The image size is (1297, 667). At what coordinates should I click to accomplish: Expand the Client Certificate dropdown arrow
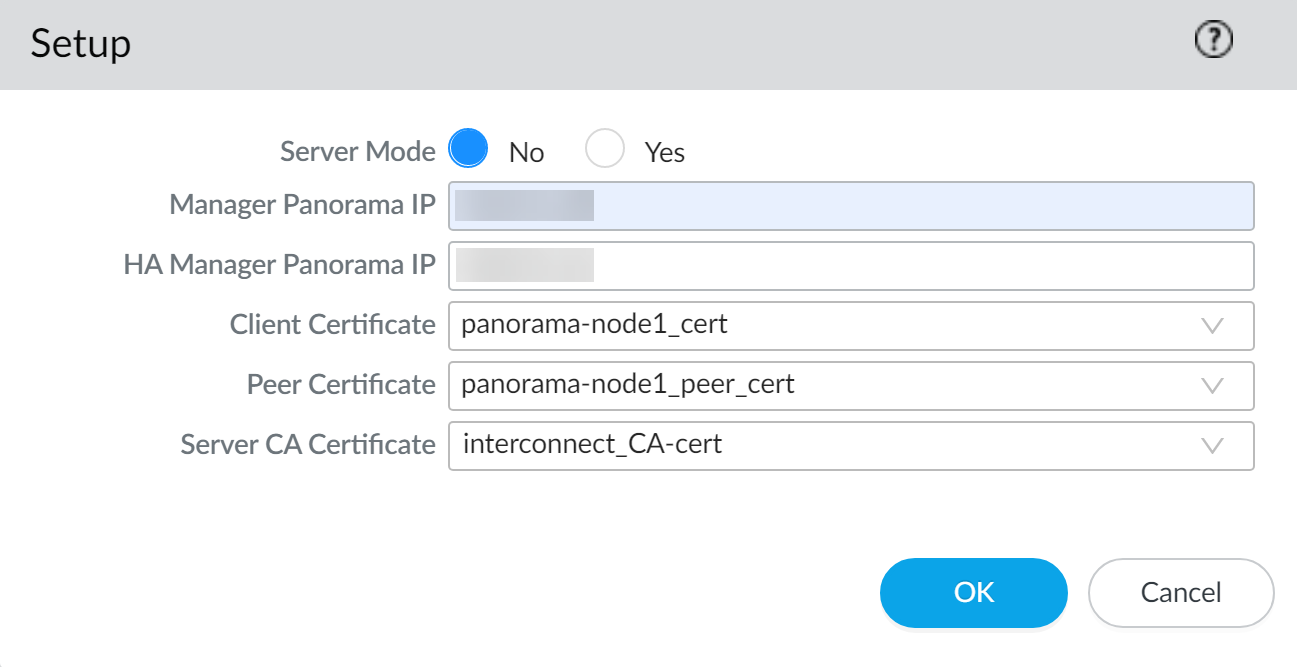click(x=1212, y=326)
